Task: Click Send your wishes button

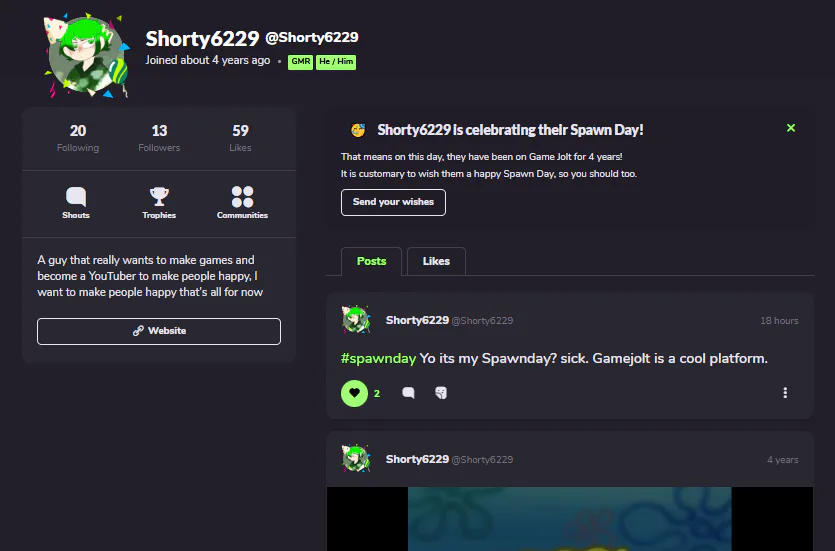Action: coord(393,202)
